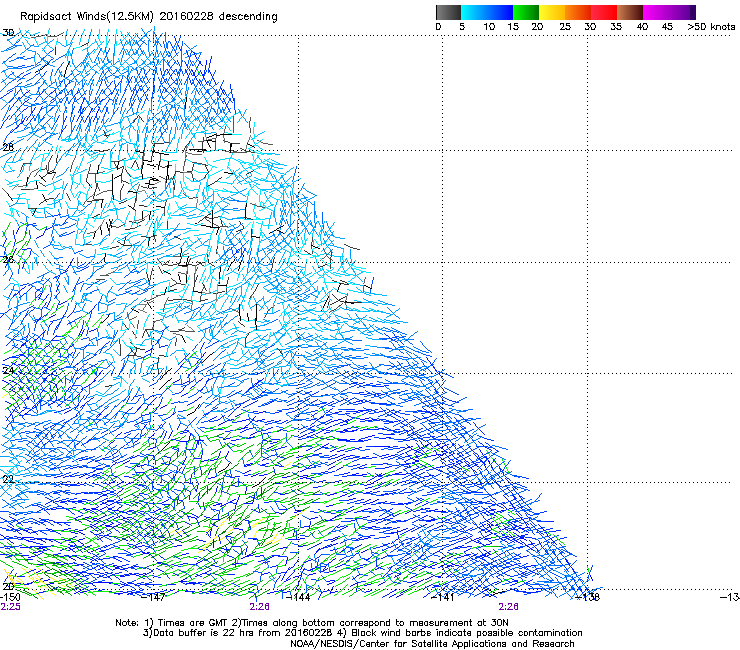
Task: Click the 'Data buffer is 22 hrs' note line
Action: [363, 633]
